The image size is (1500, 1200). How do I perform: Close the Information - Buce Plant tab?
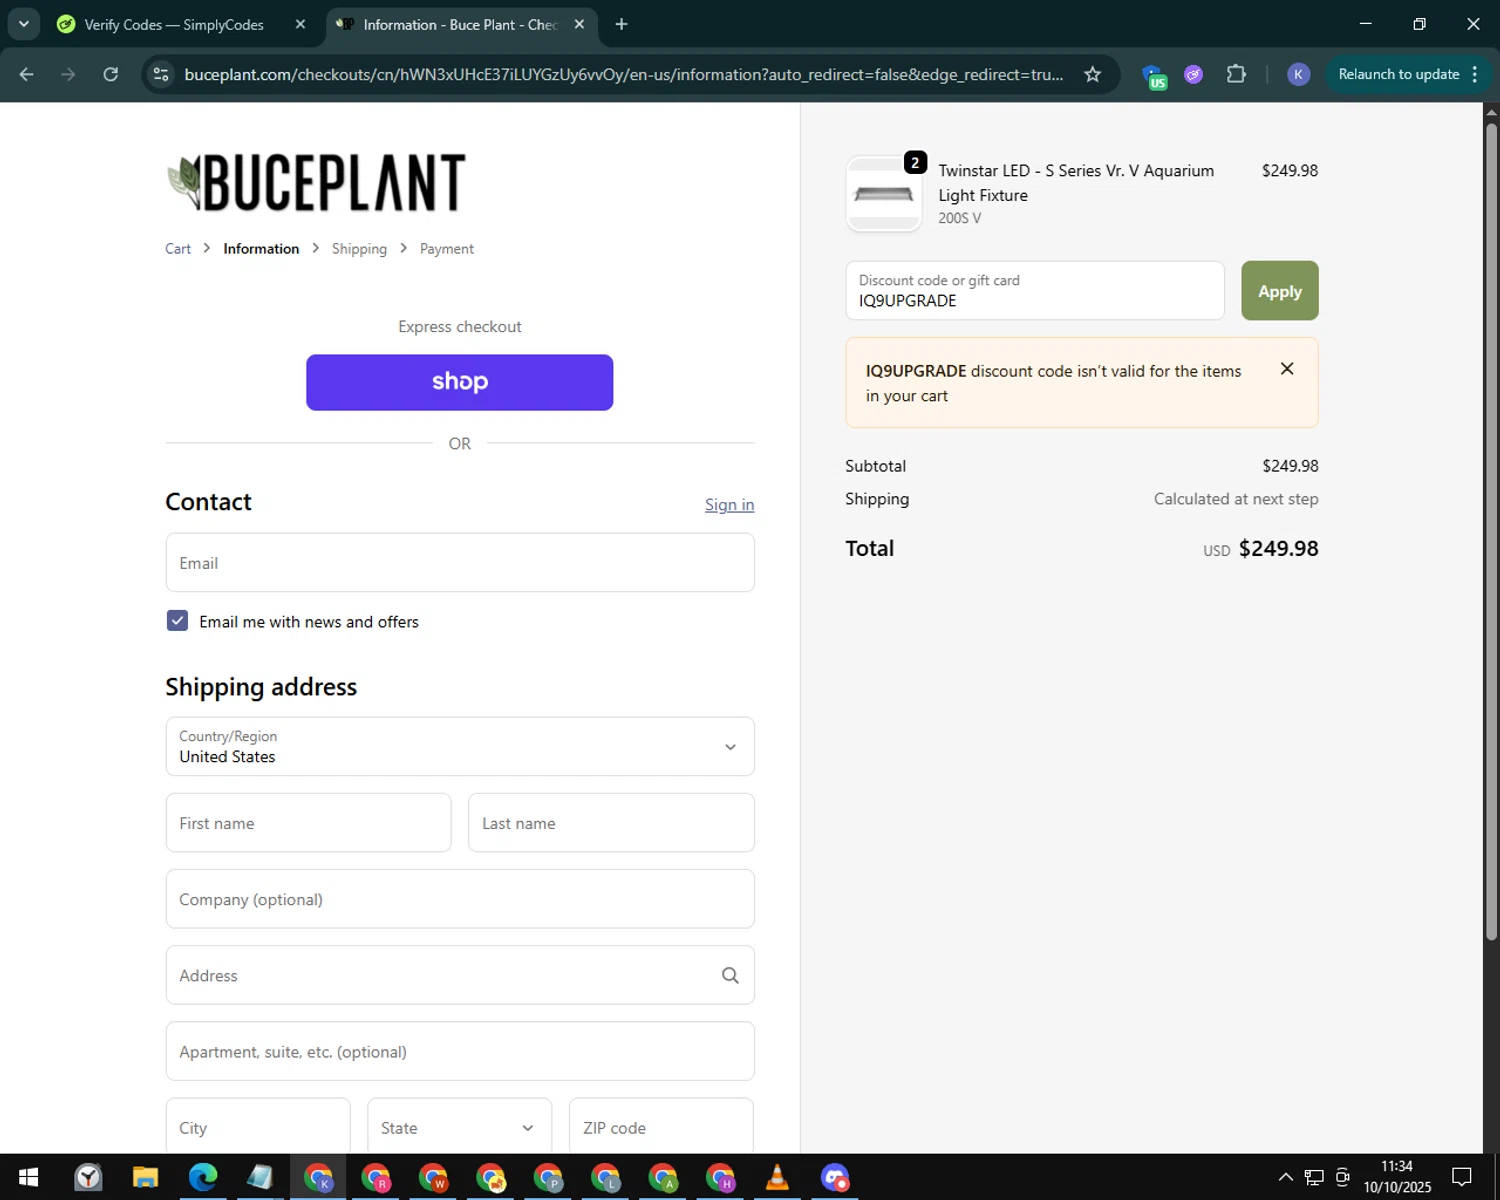click(579, 24)
